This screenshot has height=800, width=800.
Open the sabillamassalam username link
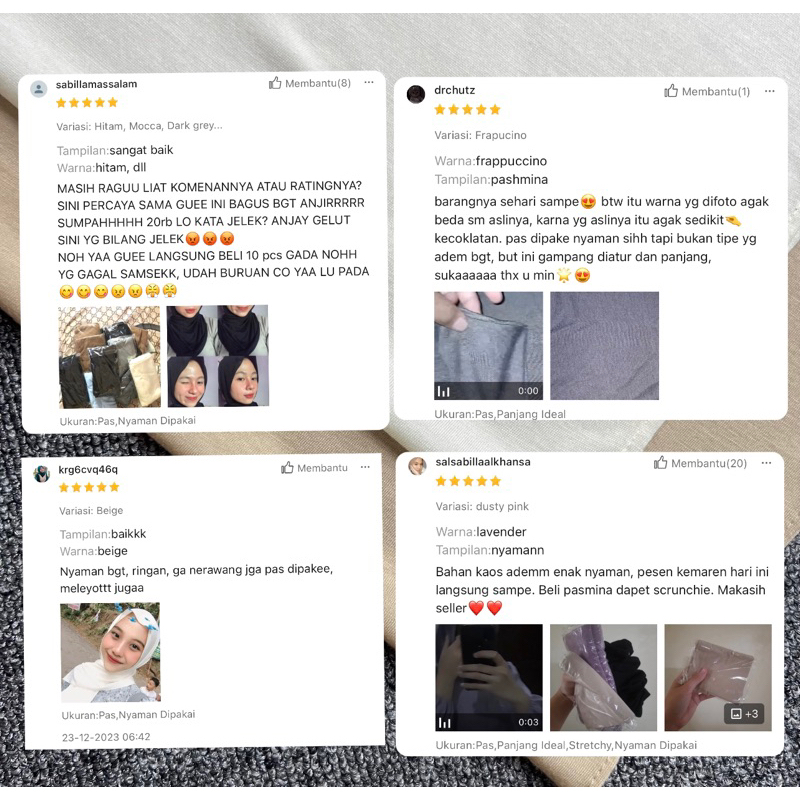[x=96, y=84]
